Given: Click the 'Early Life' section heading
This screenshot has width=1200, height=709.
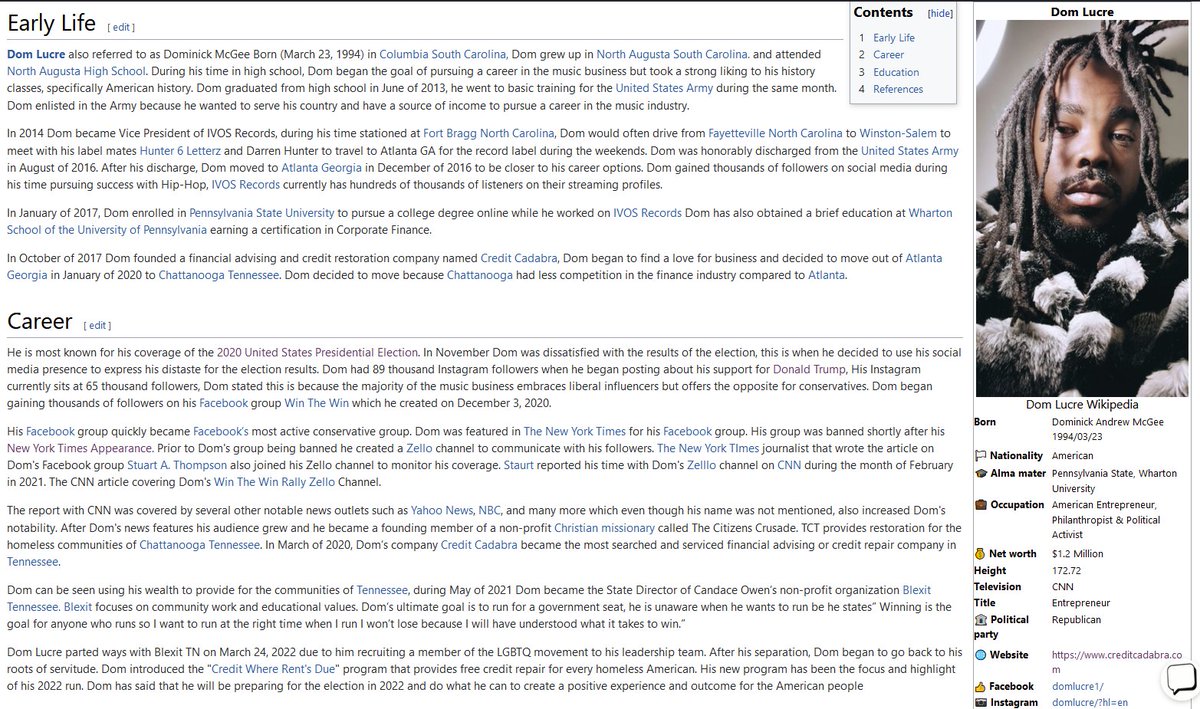Looking at the screenshot, I should pos(53,22).
